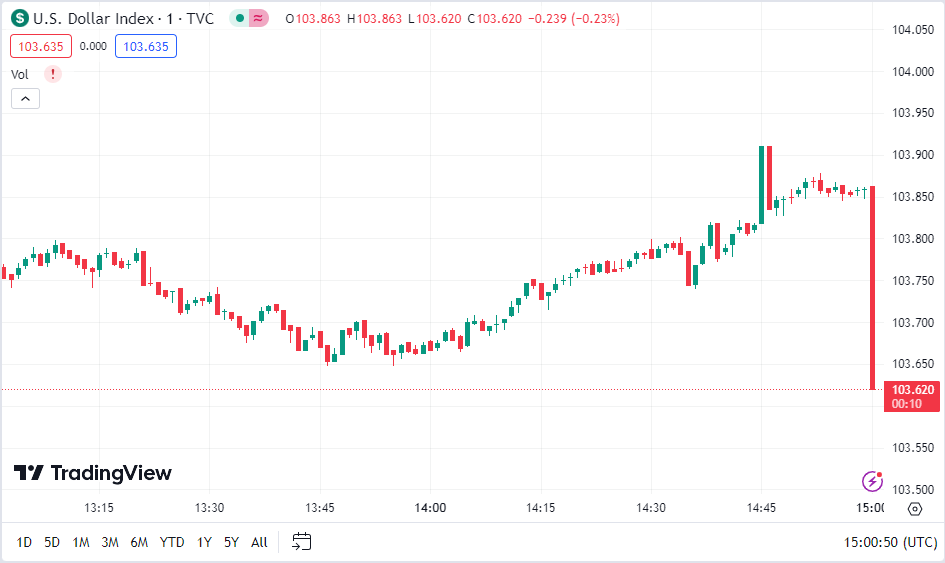945x563 pixels.
Task: Click the red 103.635 sell price button
Action: click(x=41, y=46)
